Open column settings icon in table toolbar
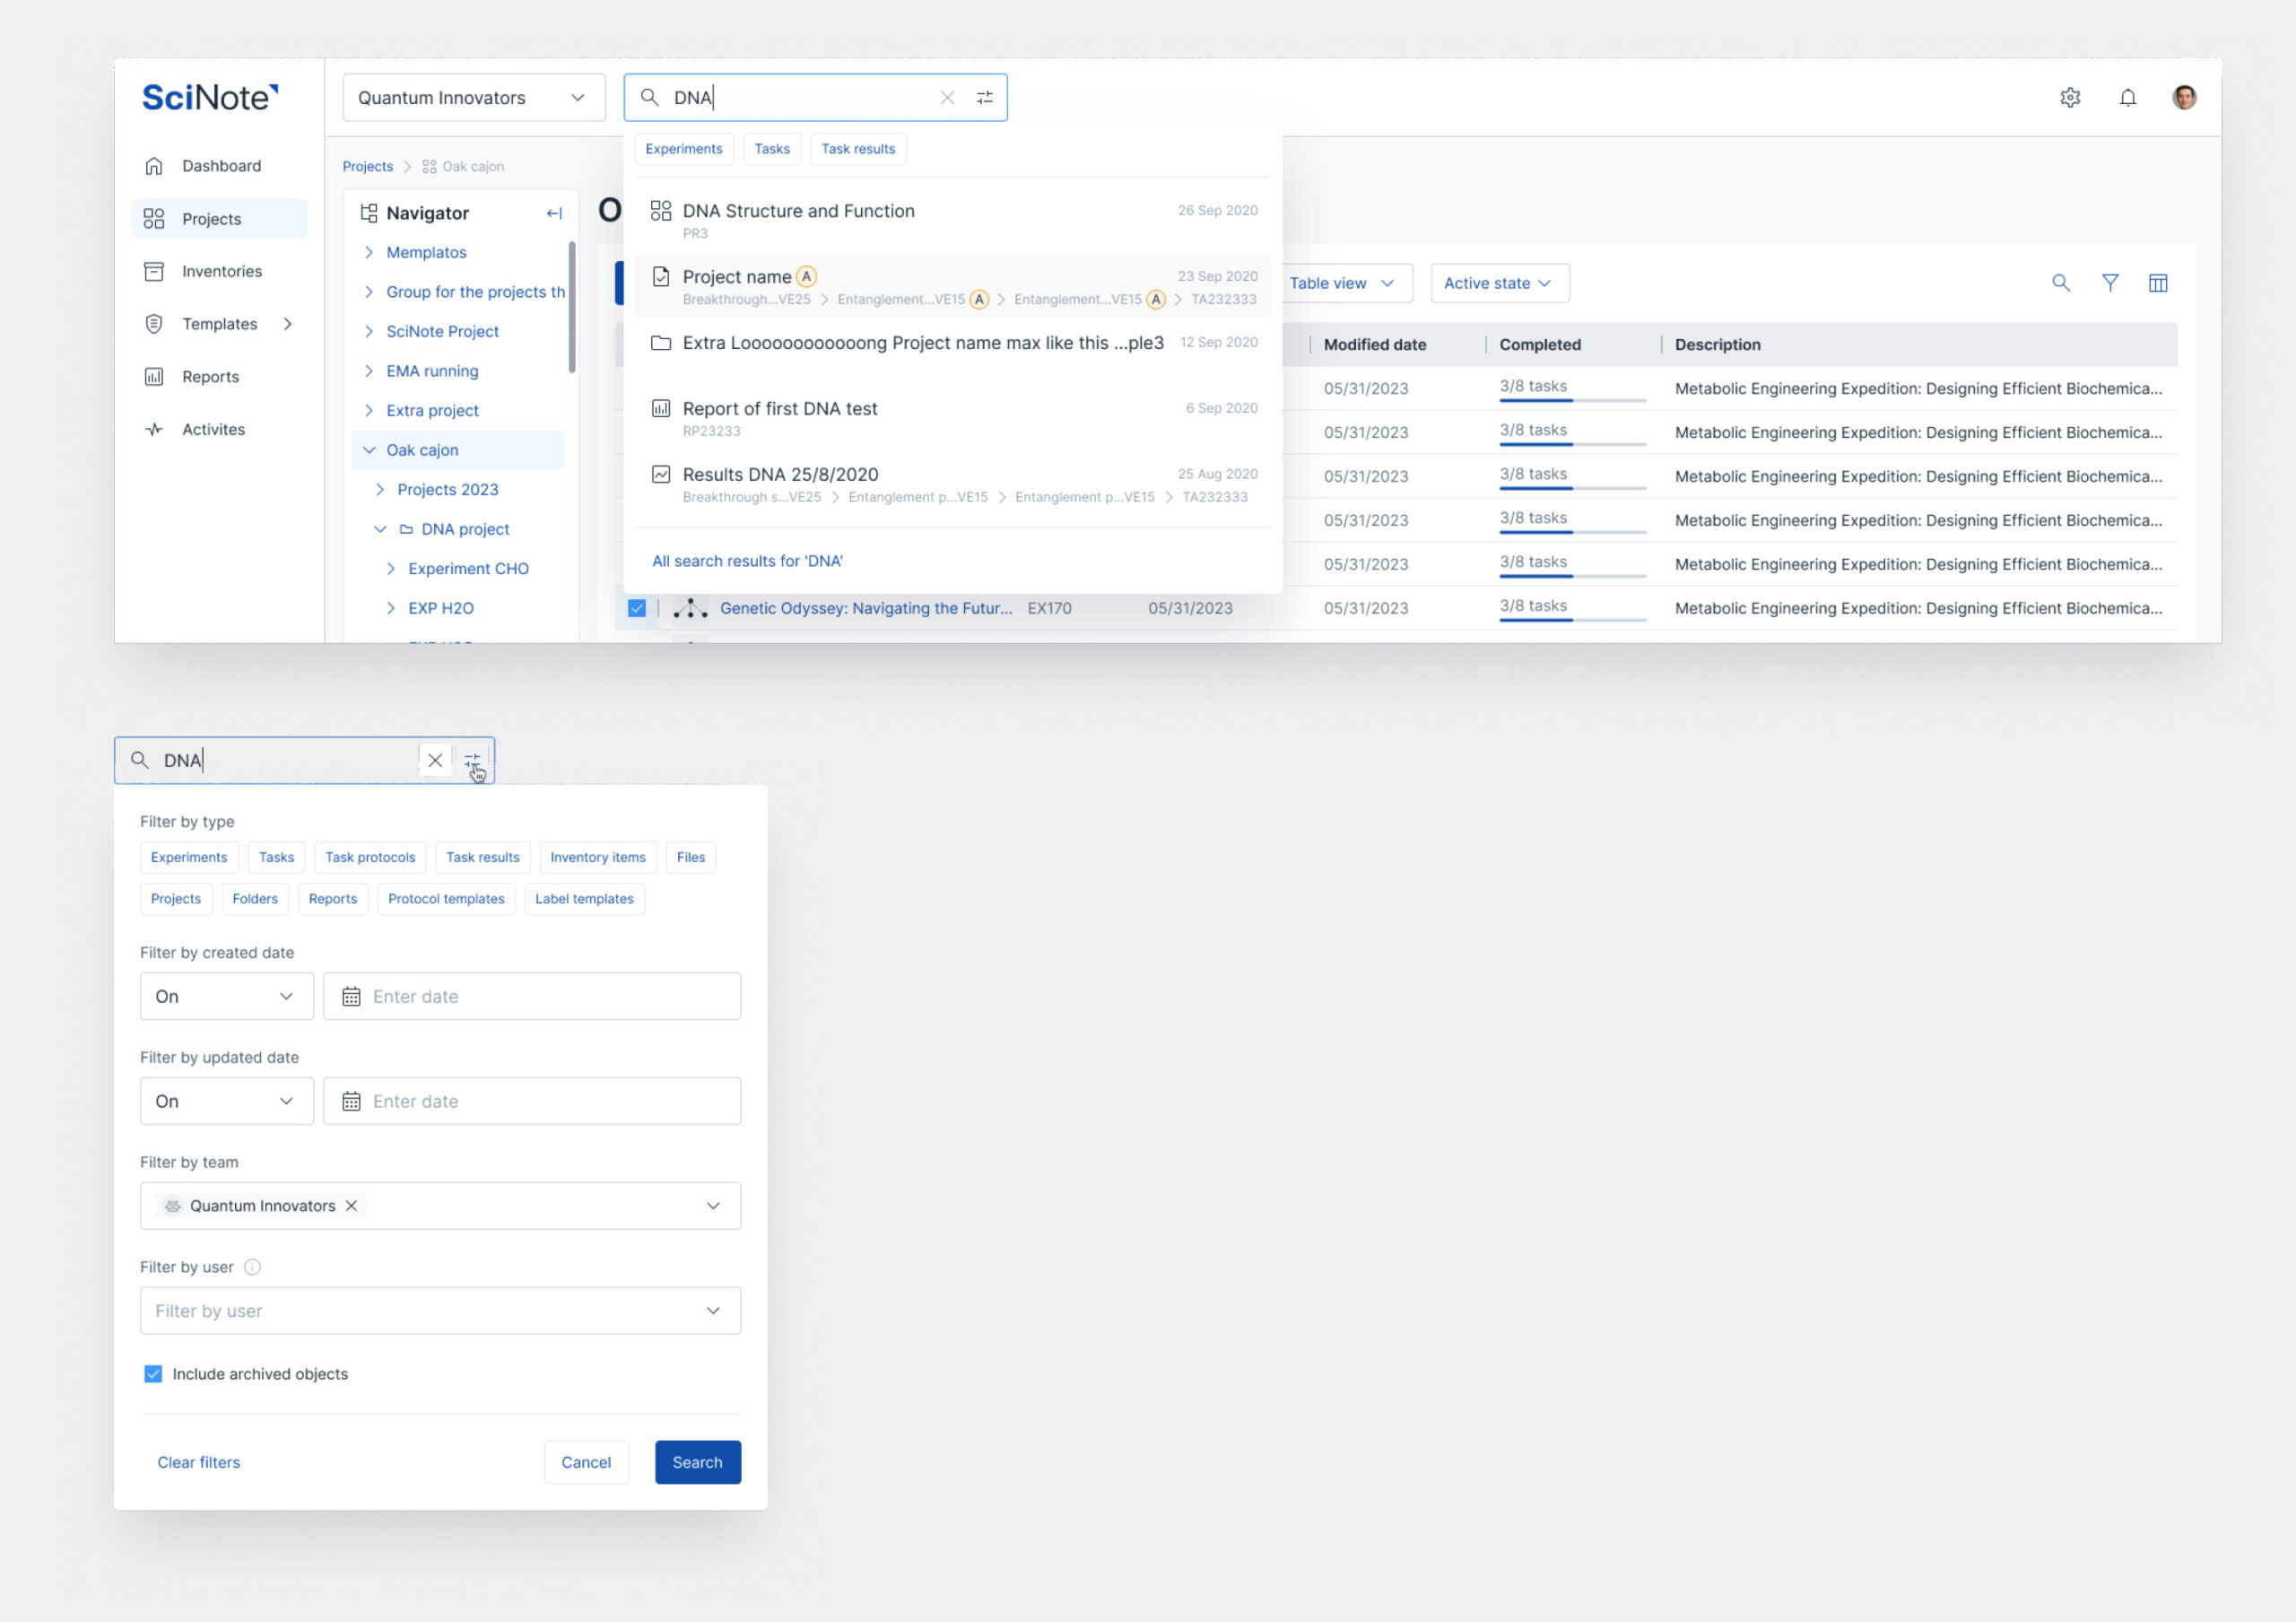Image resolution: width=2296 pixels, height=1622 pixels. 2157,283
